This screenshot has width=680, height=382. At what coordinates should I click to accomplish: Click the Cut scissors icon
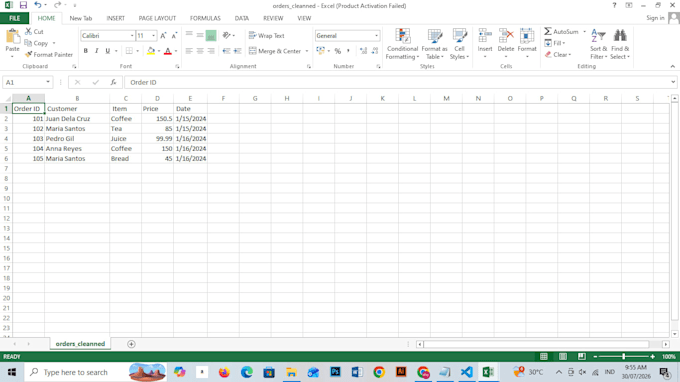tap(29, 32)
